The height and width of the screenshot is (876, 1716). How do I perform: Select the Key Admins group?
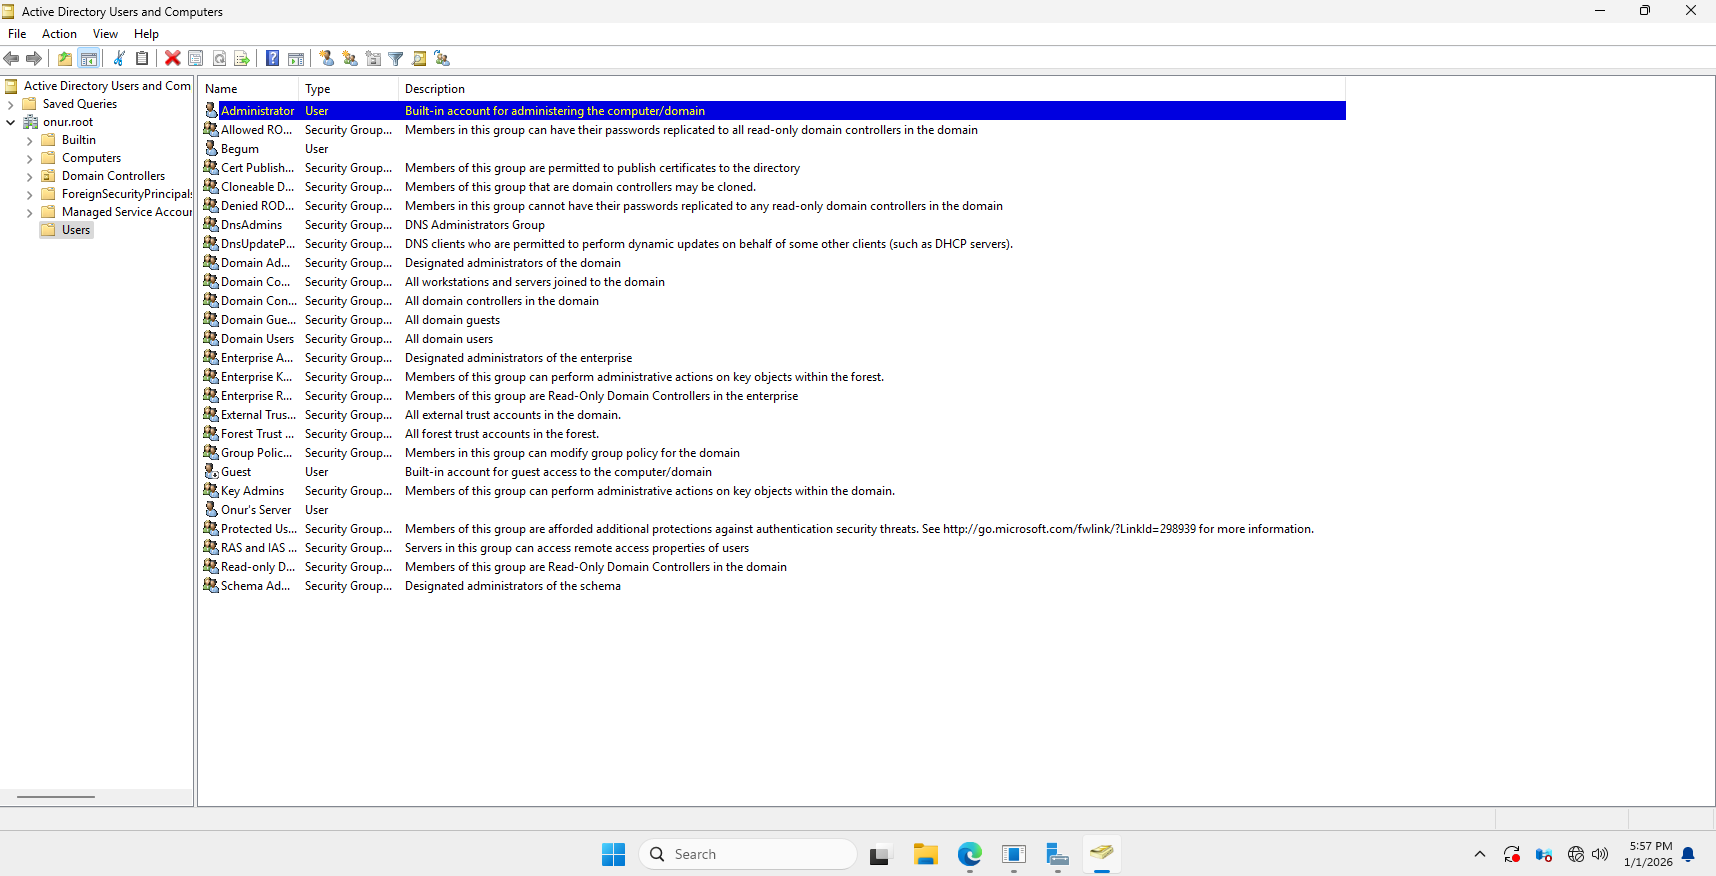coord(252,491)
